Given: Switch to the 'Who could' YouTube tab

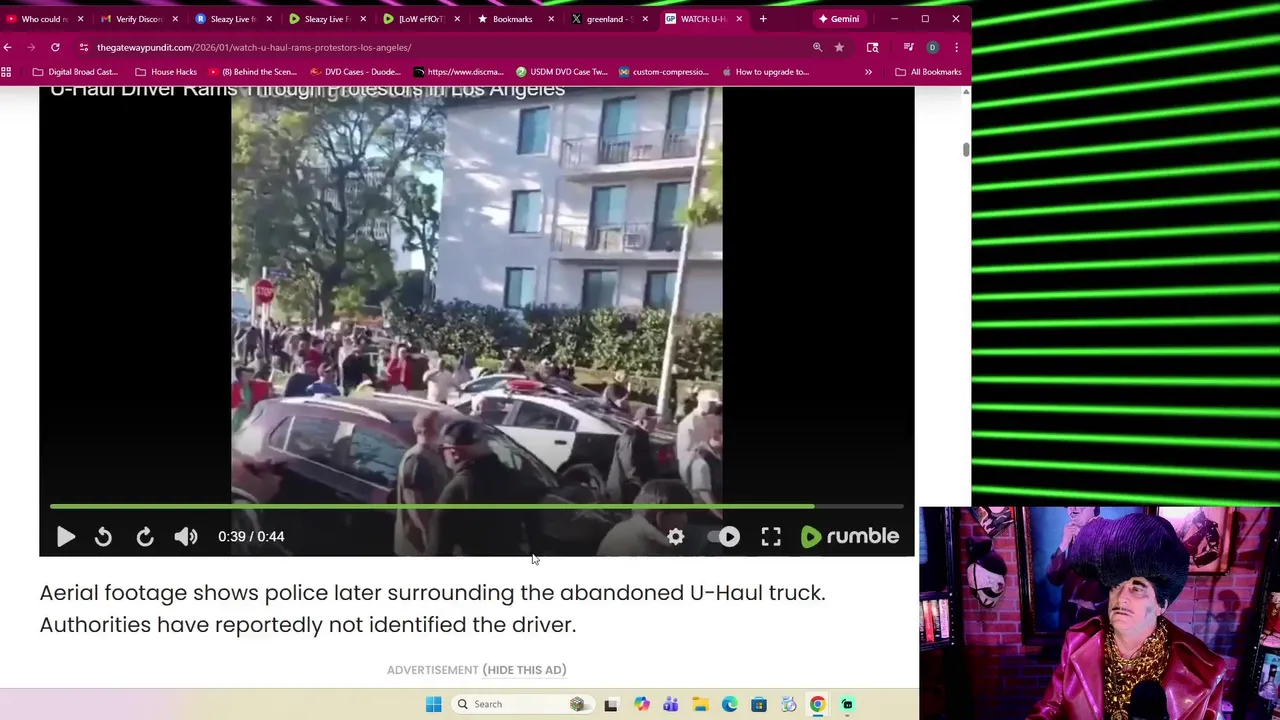Looking at the screenshot, I should click(x=45, y=19).
